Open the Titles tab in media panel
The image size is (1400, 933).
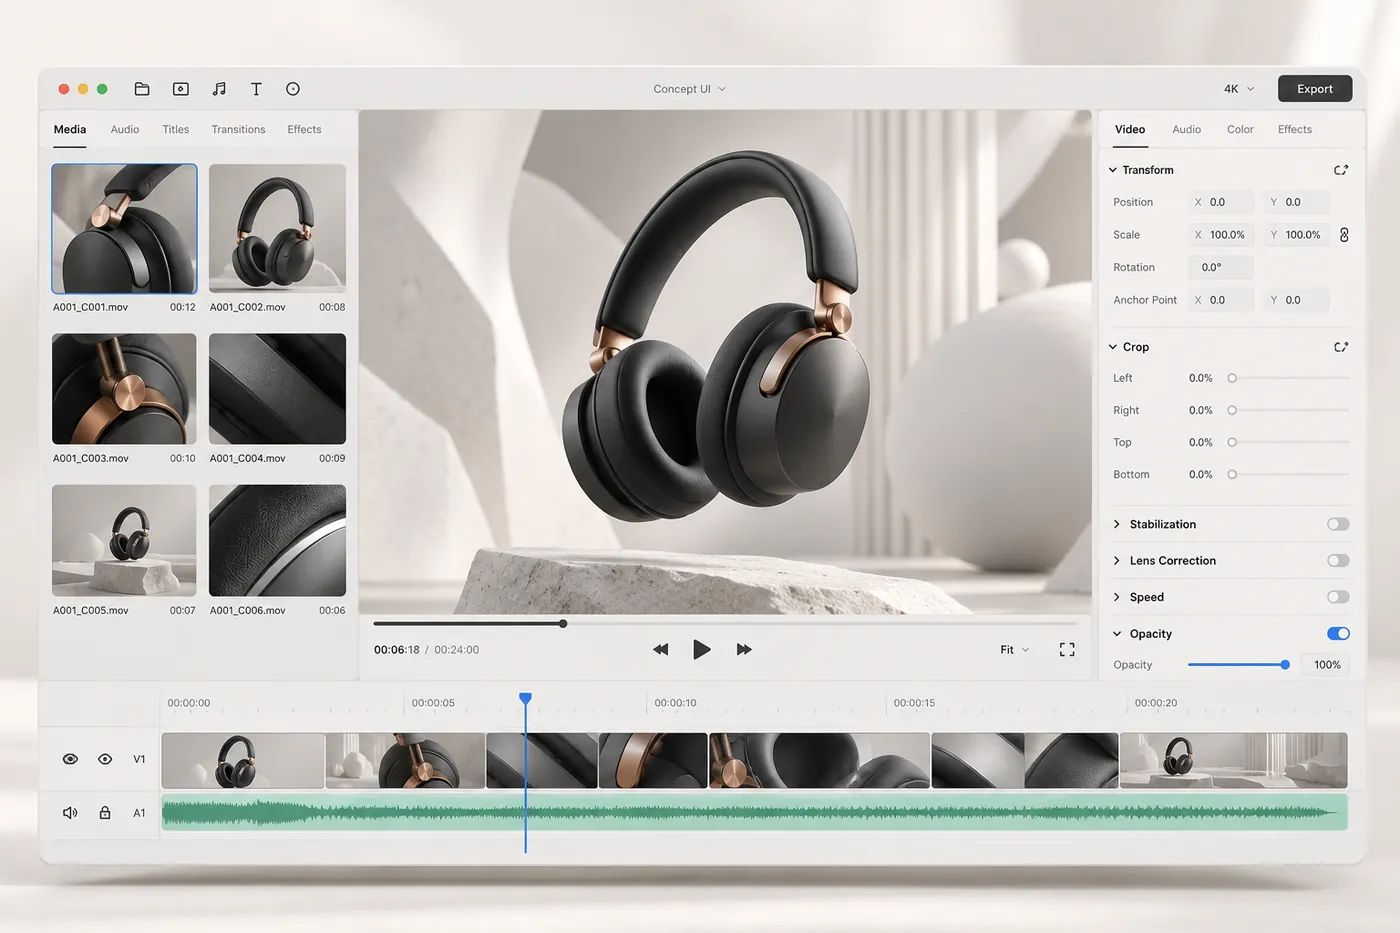click(175, 130)
